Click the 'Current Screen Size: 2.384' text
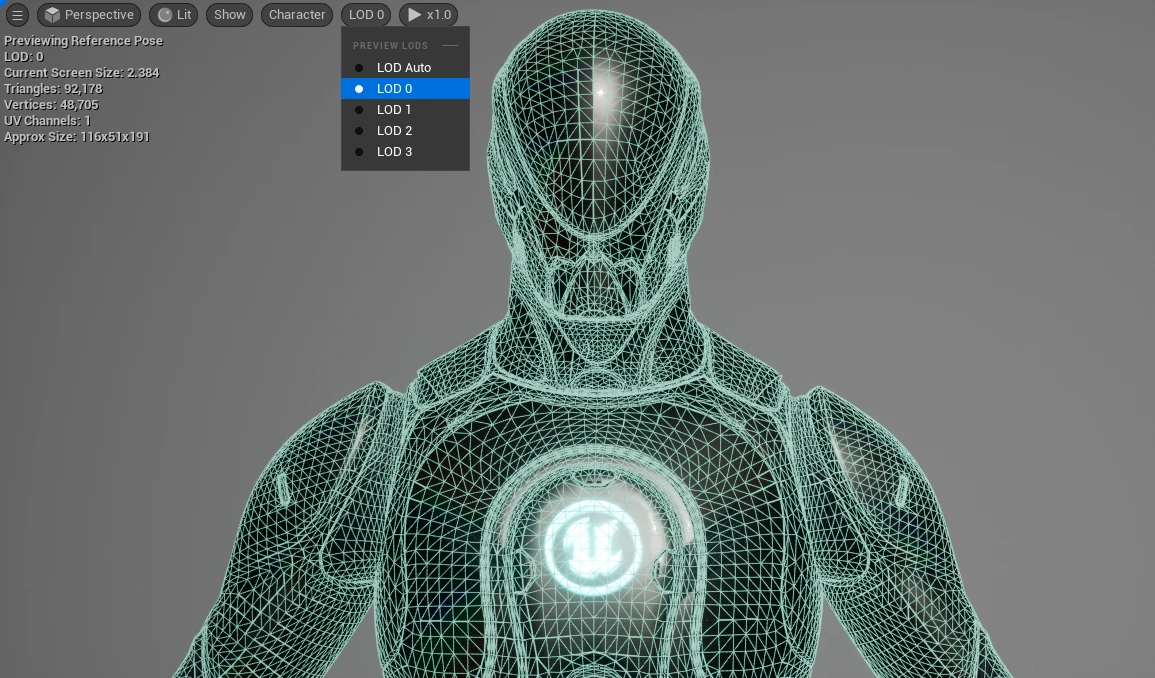This screenshot has width=1155, height=678. click(x=82, y=72)
